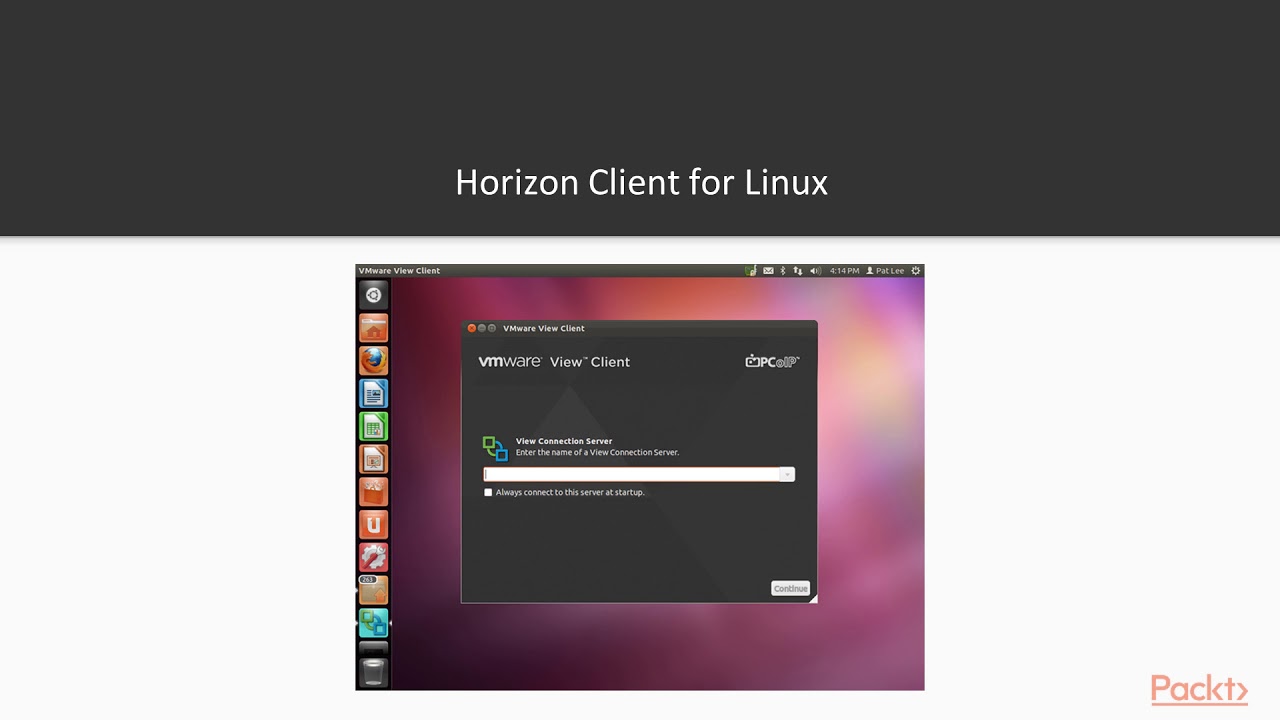Screen dimensions: 1280x720
Task: Open the Bluetooth indicator menu
Action: point(783,271)
